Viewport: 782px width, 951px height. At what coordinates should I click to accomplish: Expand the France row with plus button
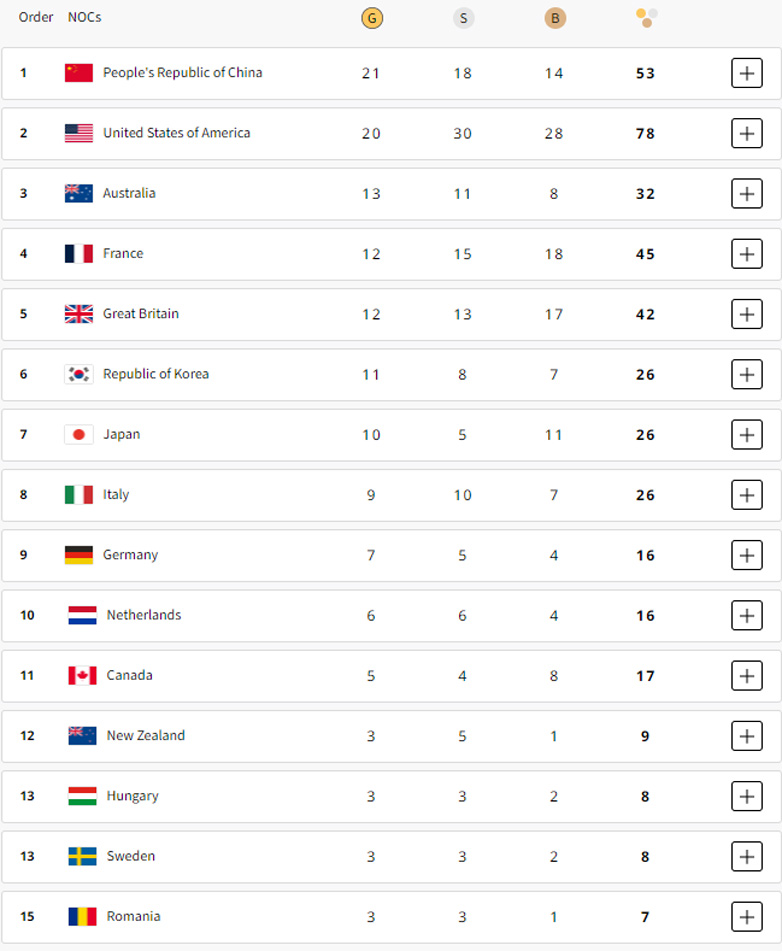click(x=746, y=254)
